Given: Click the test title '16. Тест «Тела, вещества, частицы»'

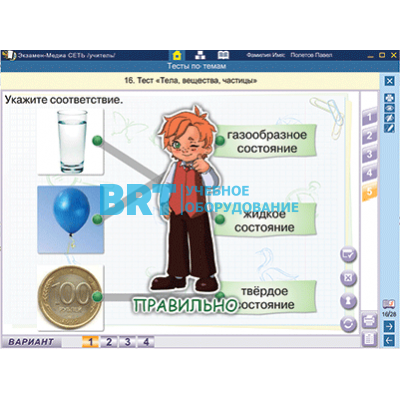Looking at the screenshot, I should (x=191, y=81).
